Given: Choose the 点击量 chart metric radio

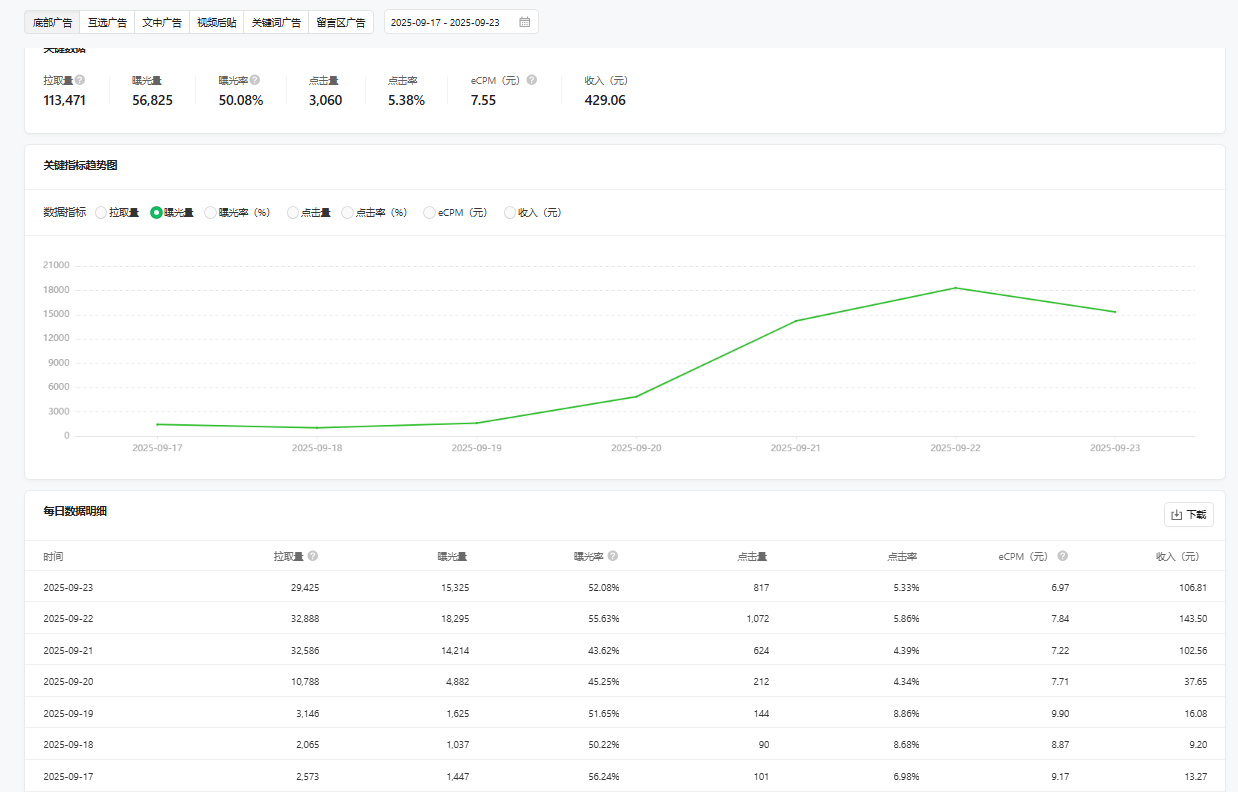Looking at the screenshot, I should point(292,212).
